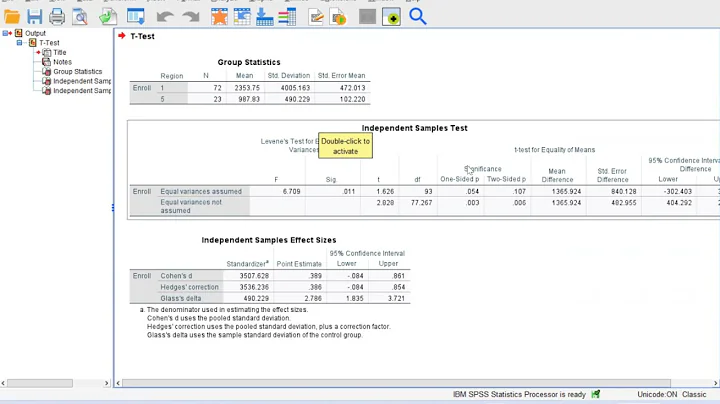Print the output with the printer icon
The image size is (720, 404).
pos(57,17)
